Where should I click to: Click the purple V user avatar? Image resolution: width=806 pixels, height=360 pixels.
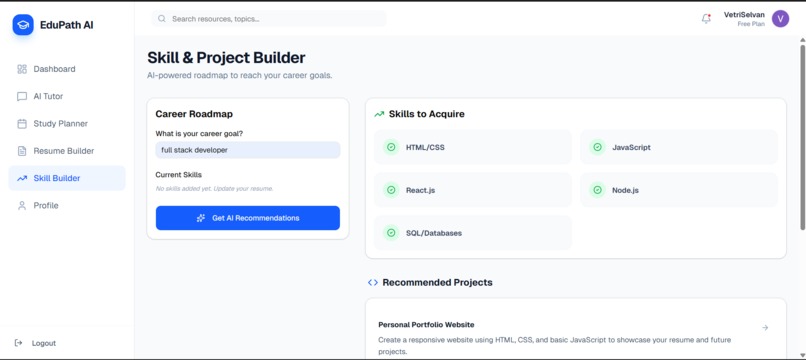pyautogui.click(x=780, y=19)
